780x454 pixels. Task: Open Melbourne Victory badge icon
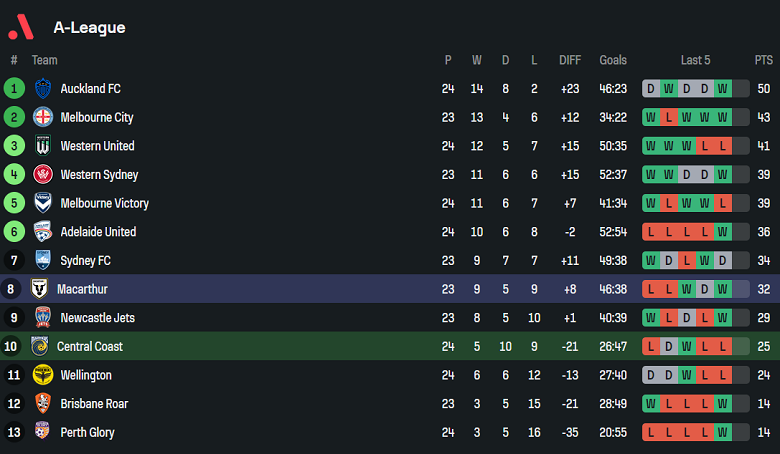click(43, 203)
